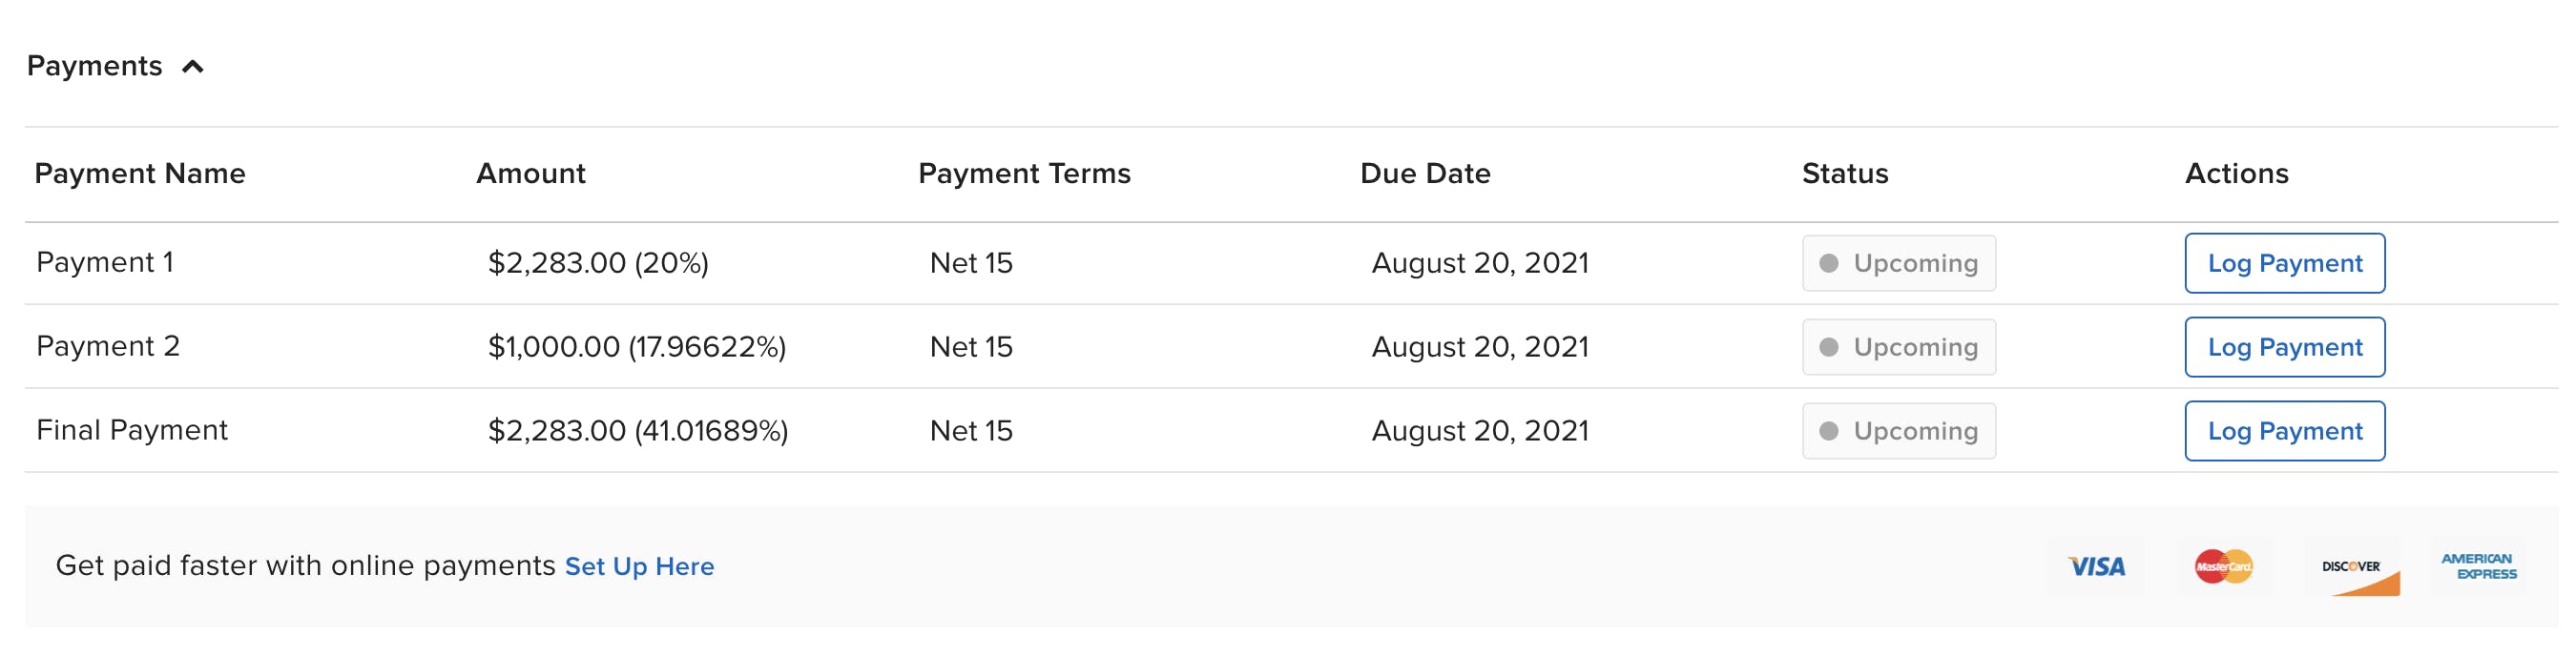
Task: Log payment for Payment 2
Action: (x=2284, y=347)
